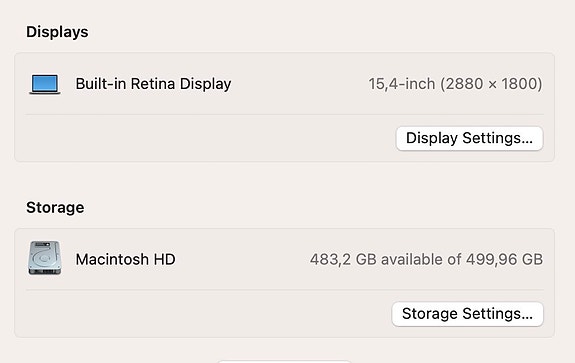Click the 499,96 GB total capacity value
This screenshot has height=363, width=575.
[x=504, y=259]
